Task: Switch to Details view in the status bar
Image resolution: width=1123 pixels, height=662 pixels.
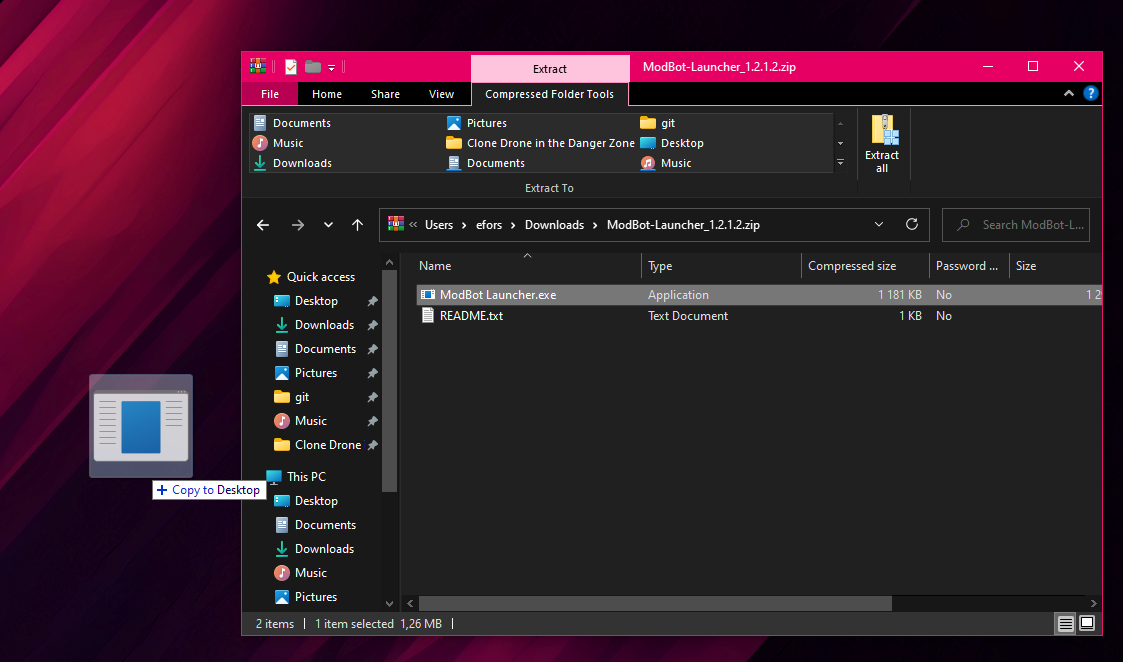Action: click(1066, 623)
